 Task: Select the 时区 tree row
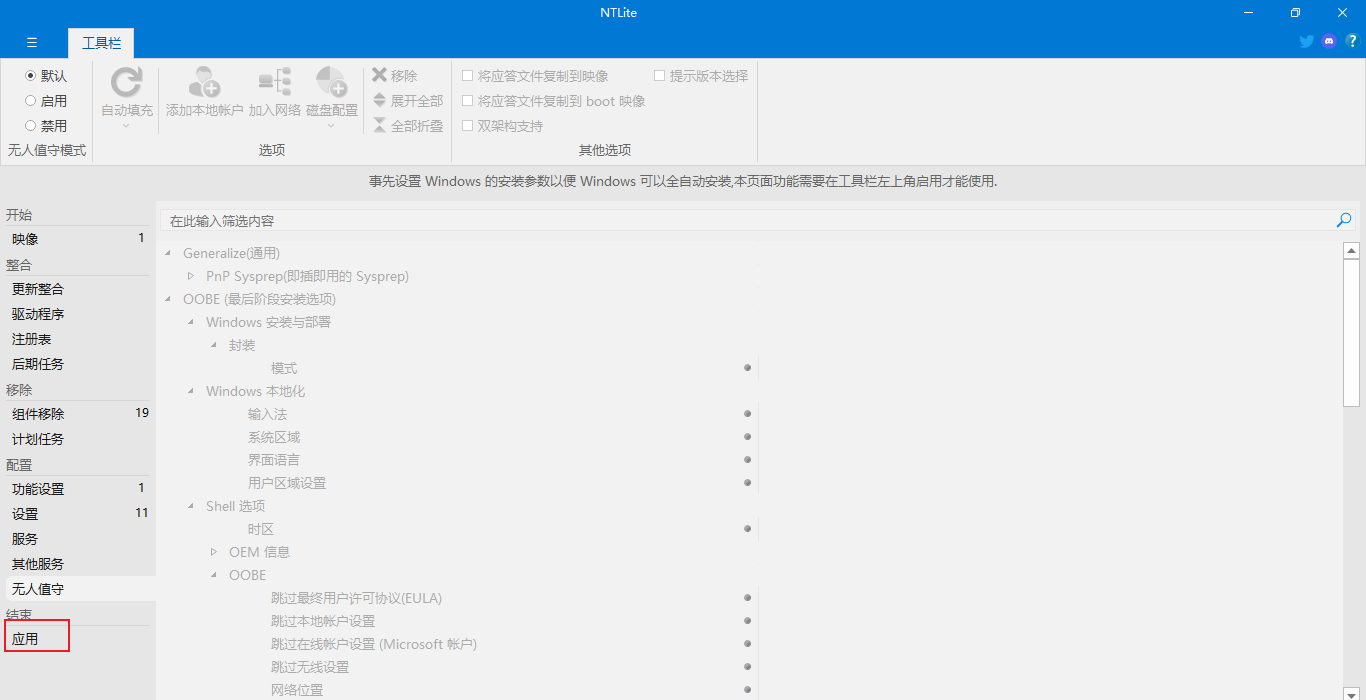(x=260, y=529)
